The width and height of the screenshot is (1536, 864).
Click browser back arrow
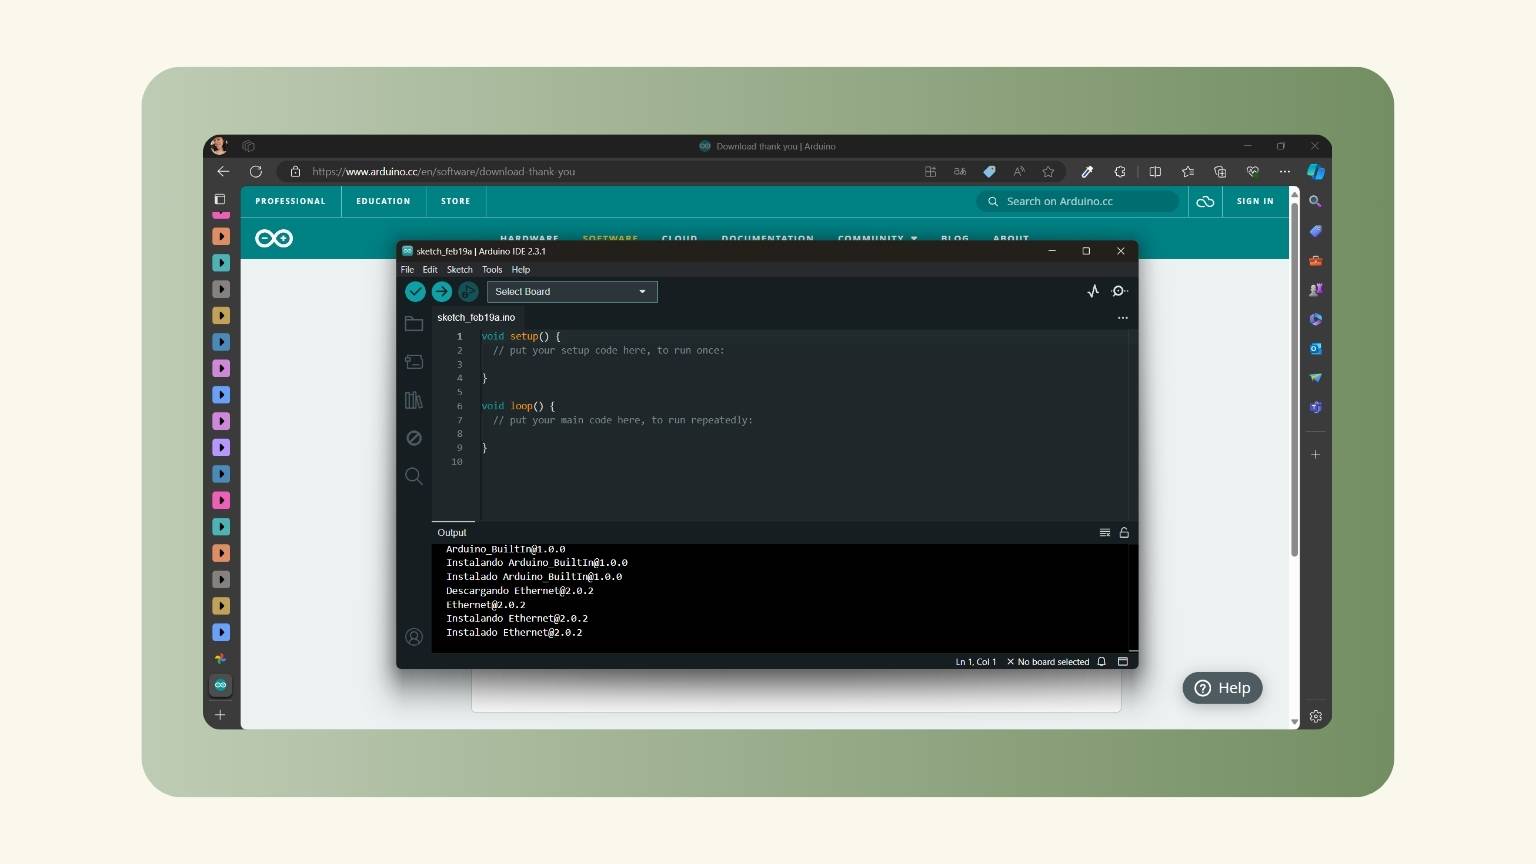(223, 171)
